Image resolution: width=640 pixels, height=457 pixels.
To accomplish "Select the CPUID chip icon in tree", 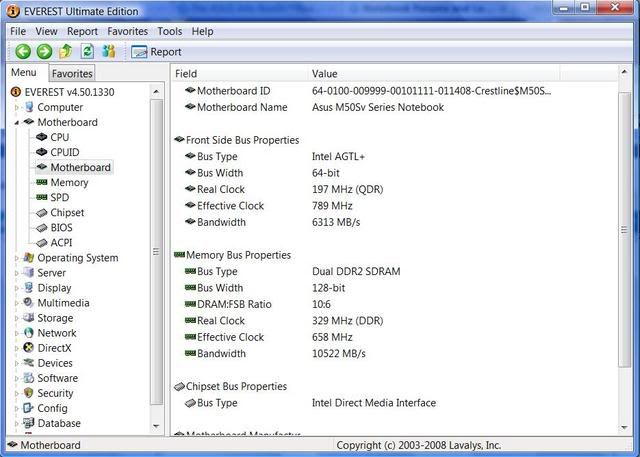I will pyautogui.click(x=42, y=152).
